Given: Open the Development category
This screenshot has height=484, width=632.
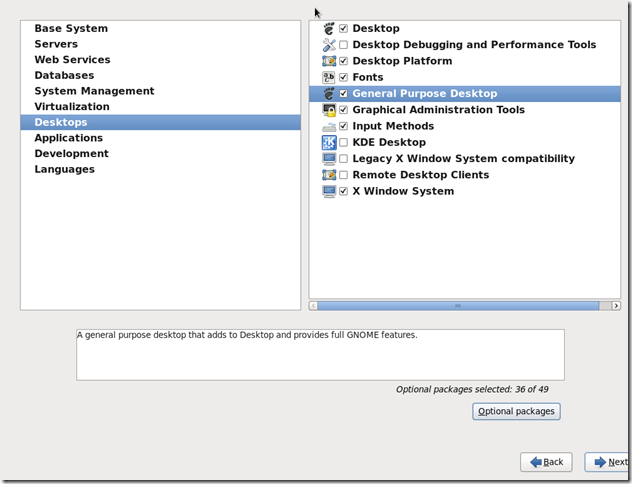Looking at the screenshot, I should click(71, 154).
